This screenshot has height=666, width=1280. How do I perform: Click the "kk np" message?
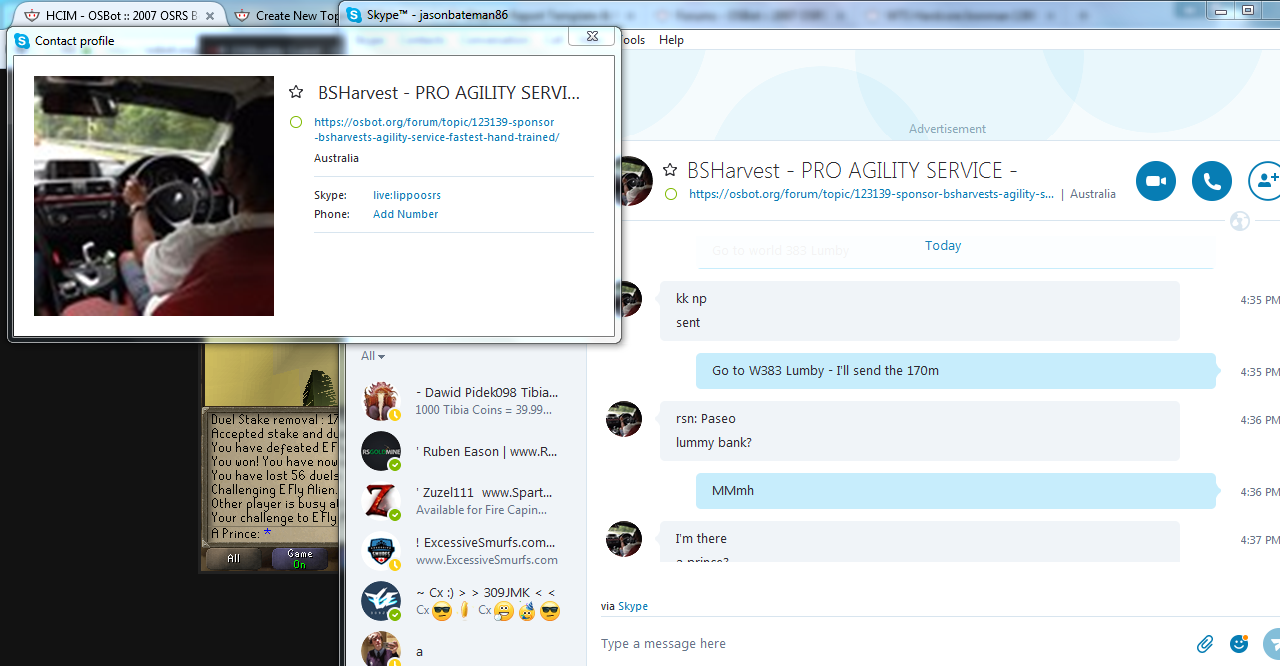coord(691,299)
